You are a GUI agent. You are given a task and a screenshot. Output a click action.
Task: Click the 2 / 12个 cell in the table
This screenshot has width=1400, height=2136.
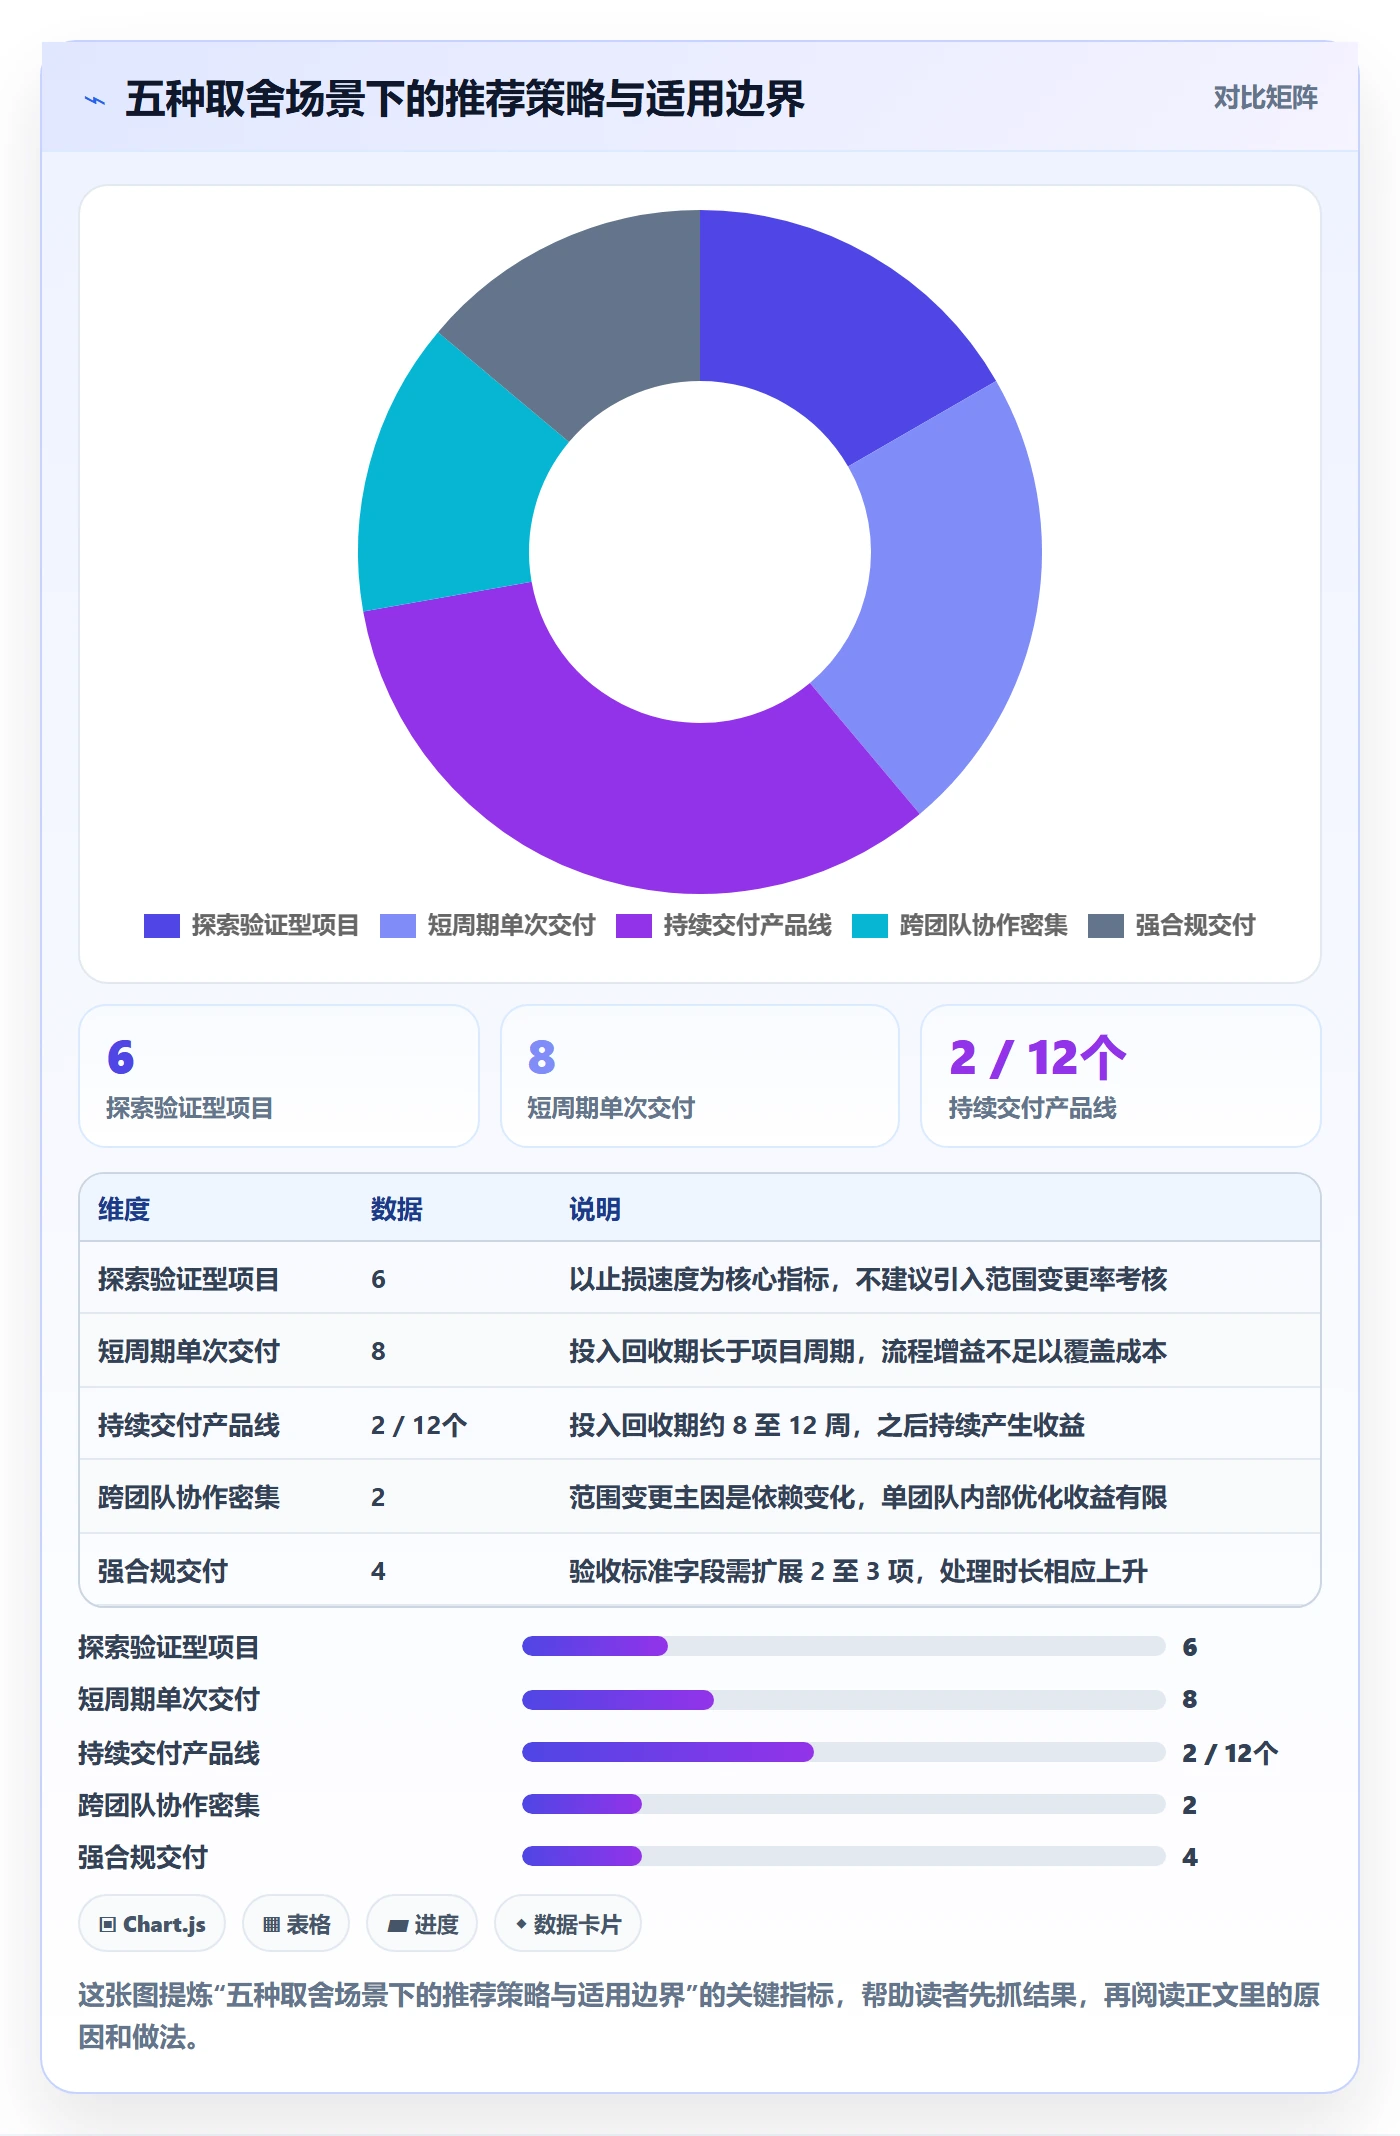tap(419, 1425)
